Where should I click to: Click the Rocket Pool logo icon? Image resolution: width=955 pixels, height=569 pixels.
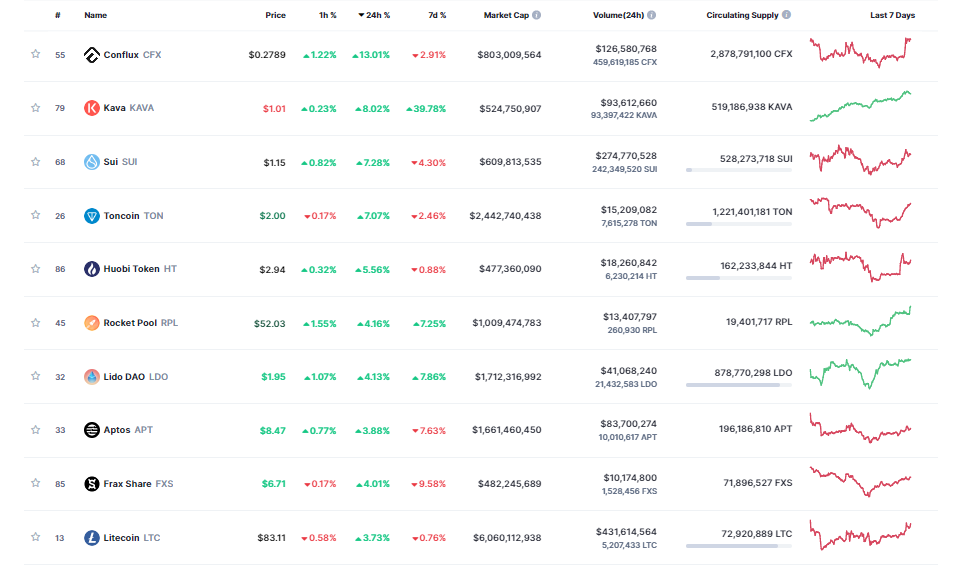tap(91, 323)
